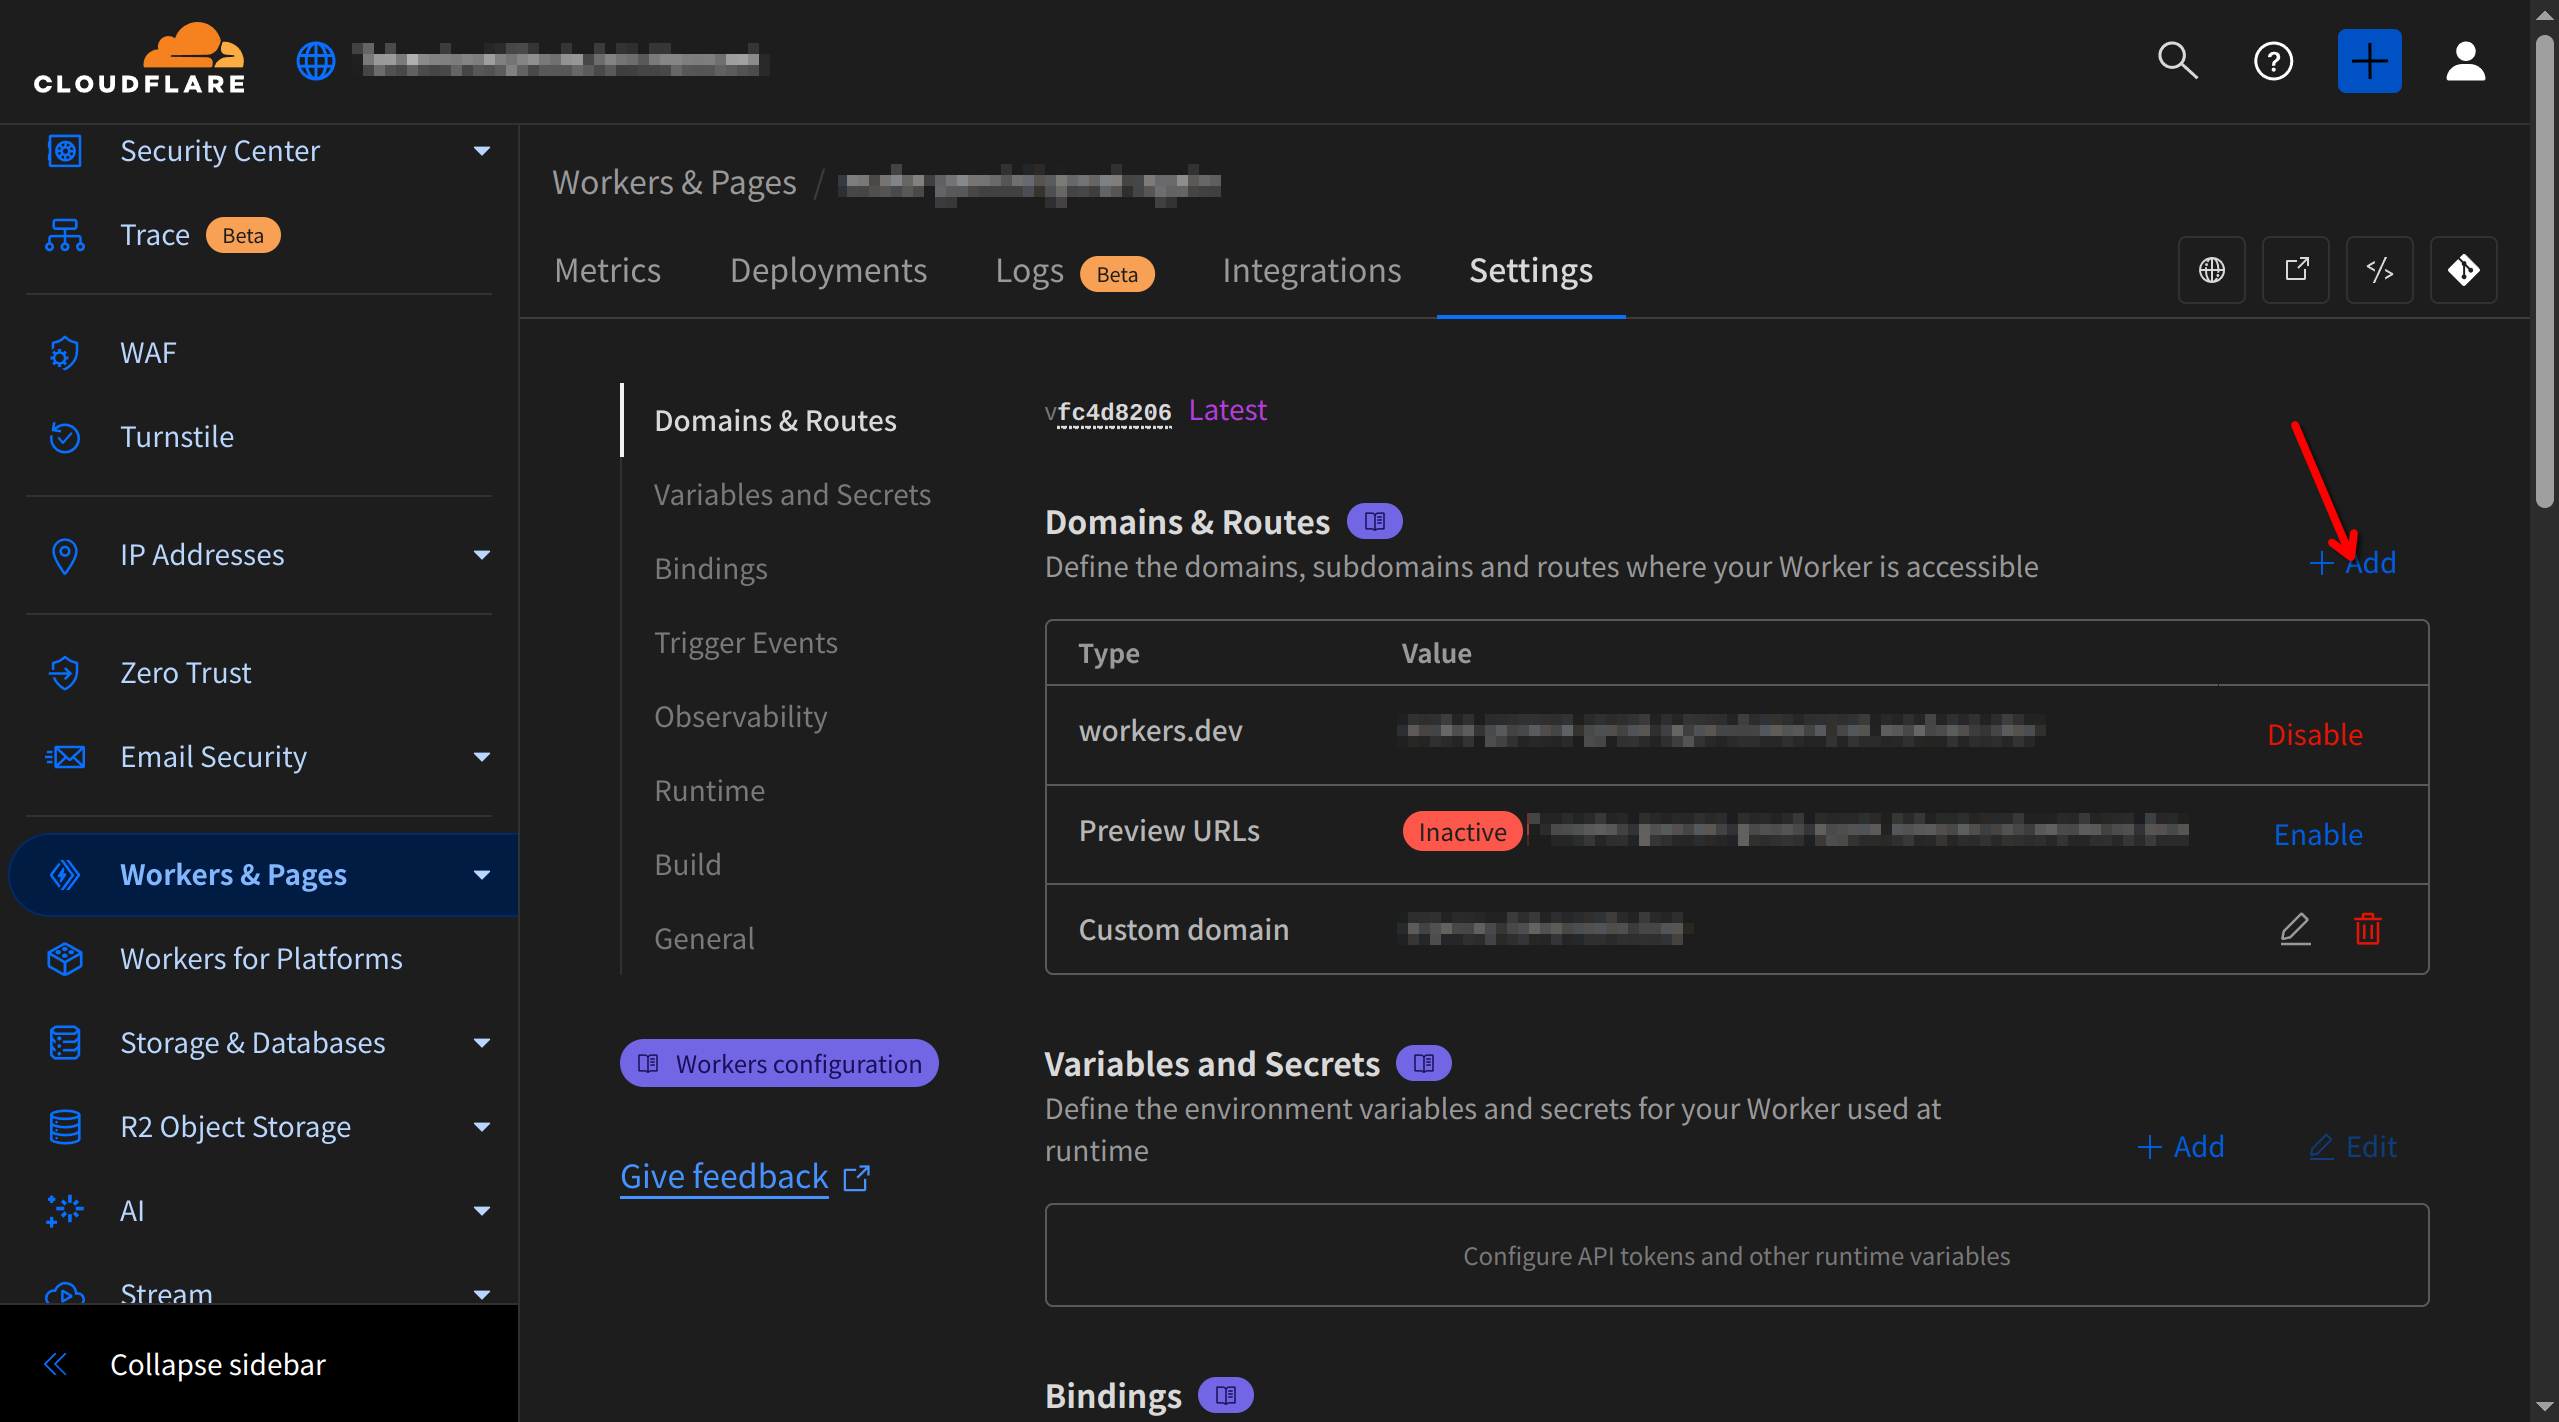The width and height of the screenshot is (2559, 1422).
Task: Click the blue plus add button in header
Action: pyautogui.click(x=2369, y=61)
